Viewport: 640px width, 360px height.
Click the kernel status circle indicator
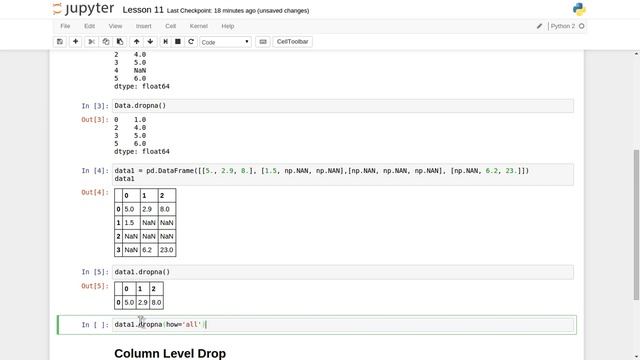(582, 26)
